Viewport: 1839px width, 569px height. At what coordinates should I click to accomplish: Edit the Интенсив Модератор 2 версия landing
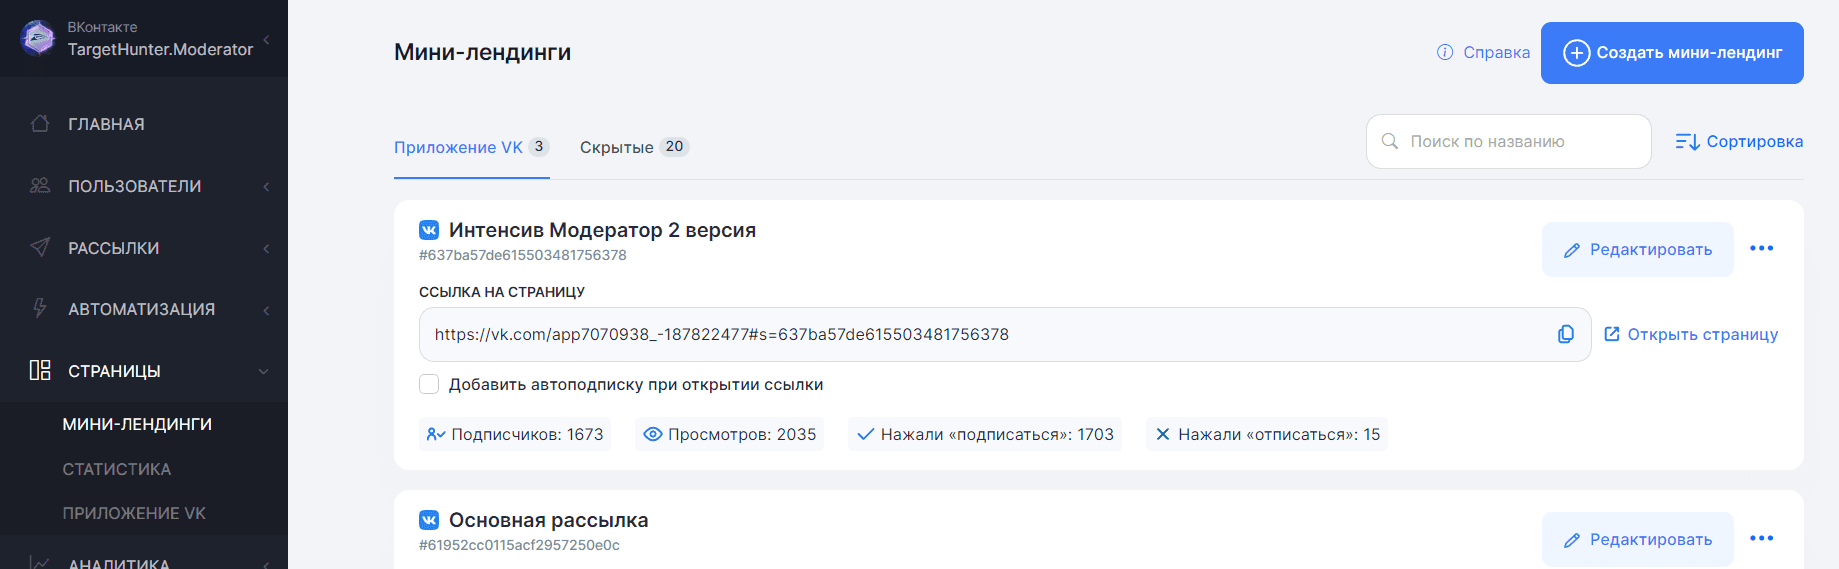(x=1637, y=249)
